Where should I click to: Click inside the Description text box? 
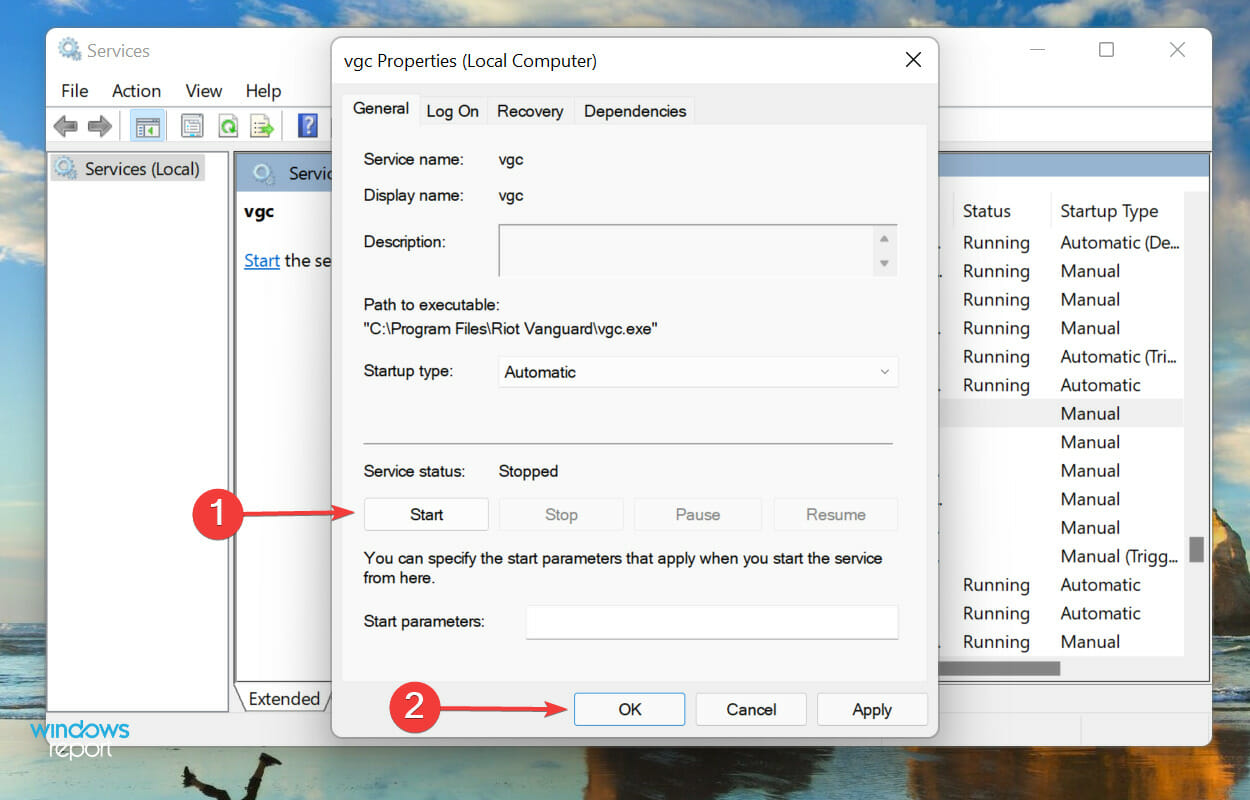point(685,250)
